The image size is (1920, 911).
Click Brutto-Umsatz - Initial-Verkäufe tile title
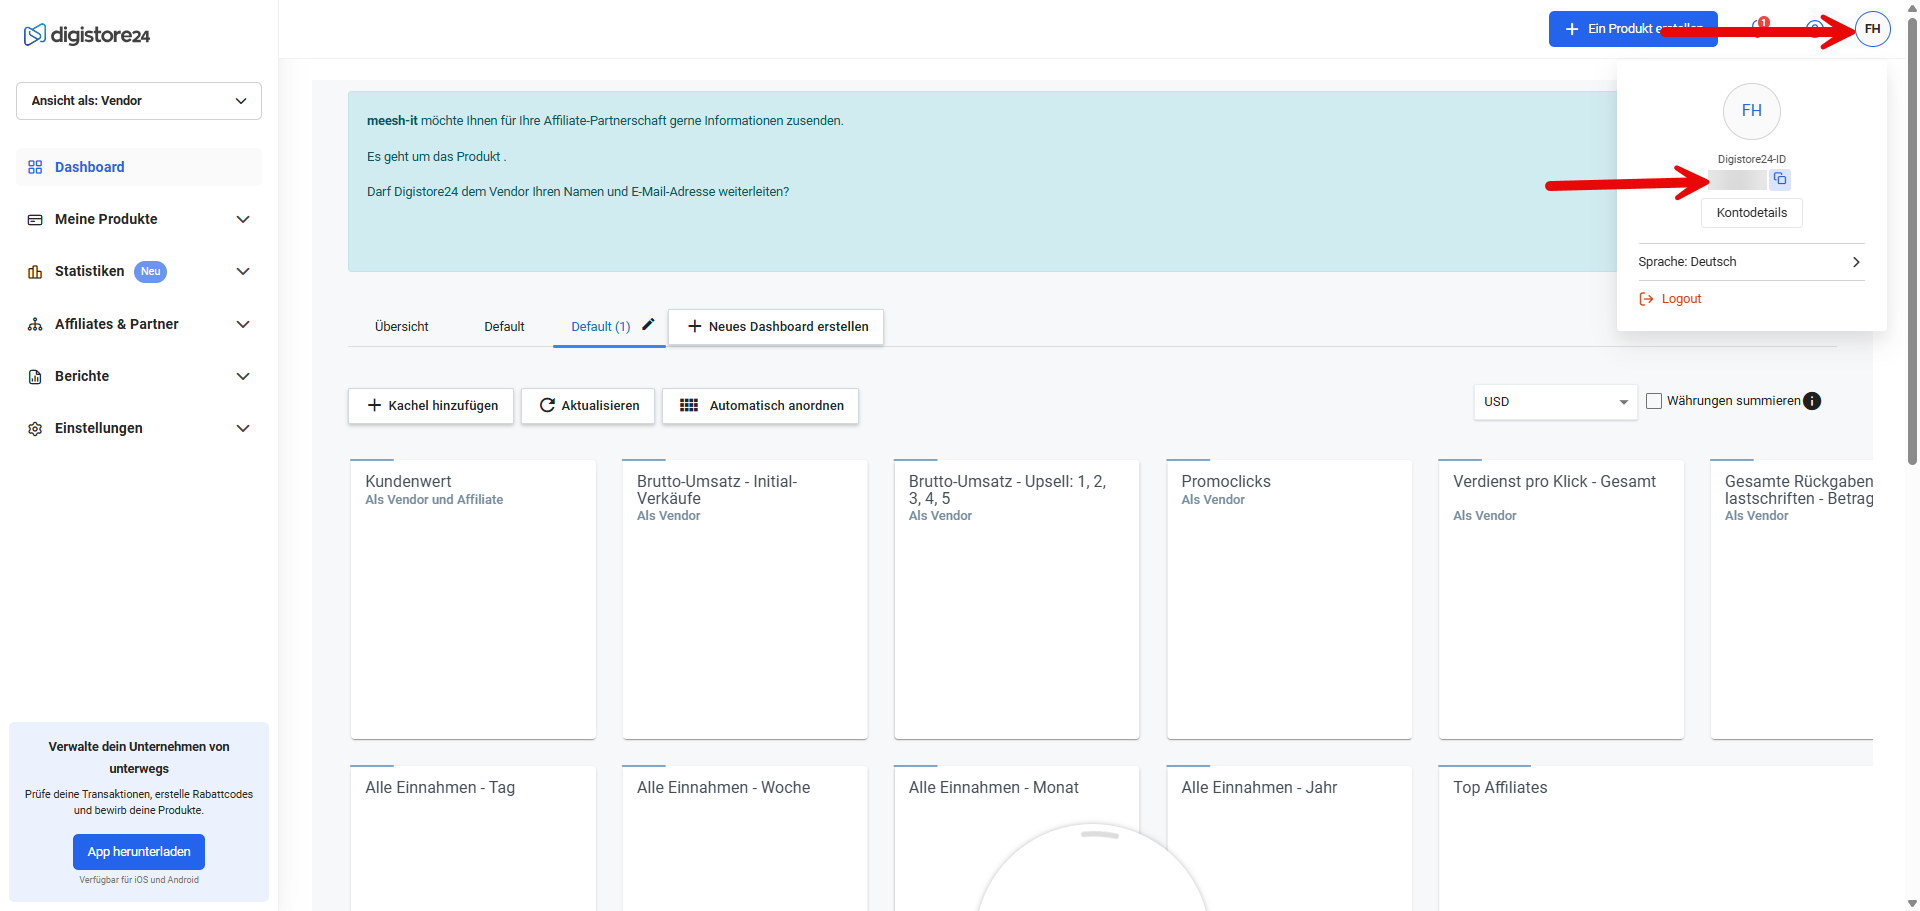pos(717,490)
